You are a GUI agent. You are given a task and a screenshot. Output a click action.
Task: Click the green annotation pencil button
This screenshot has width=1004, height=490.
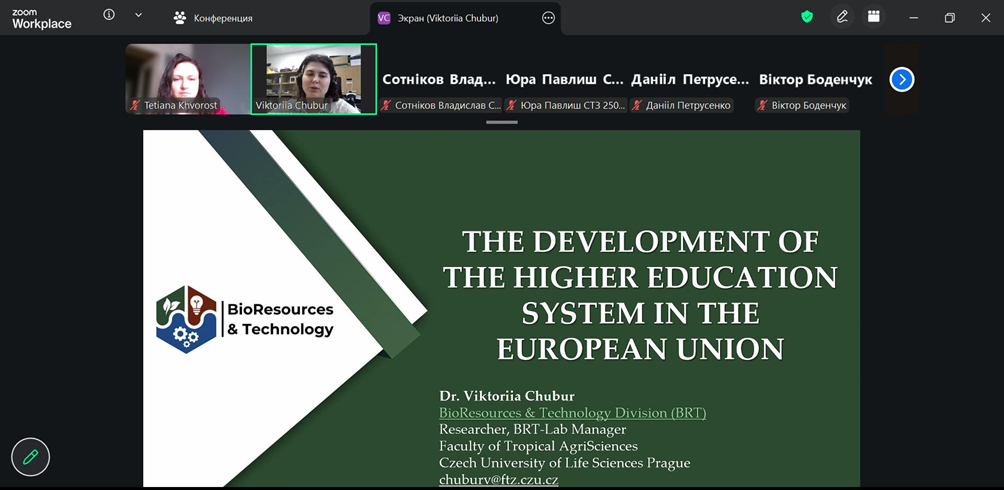point(30,457)
